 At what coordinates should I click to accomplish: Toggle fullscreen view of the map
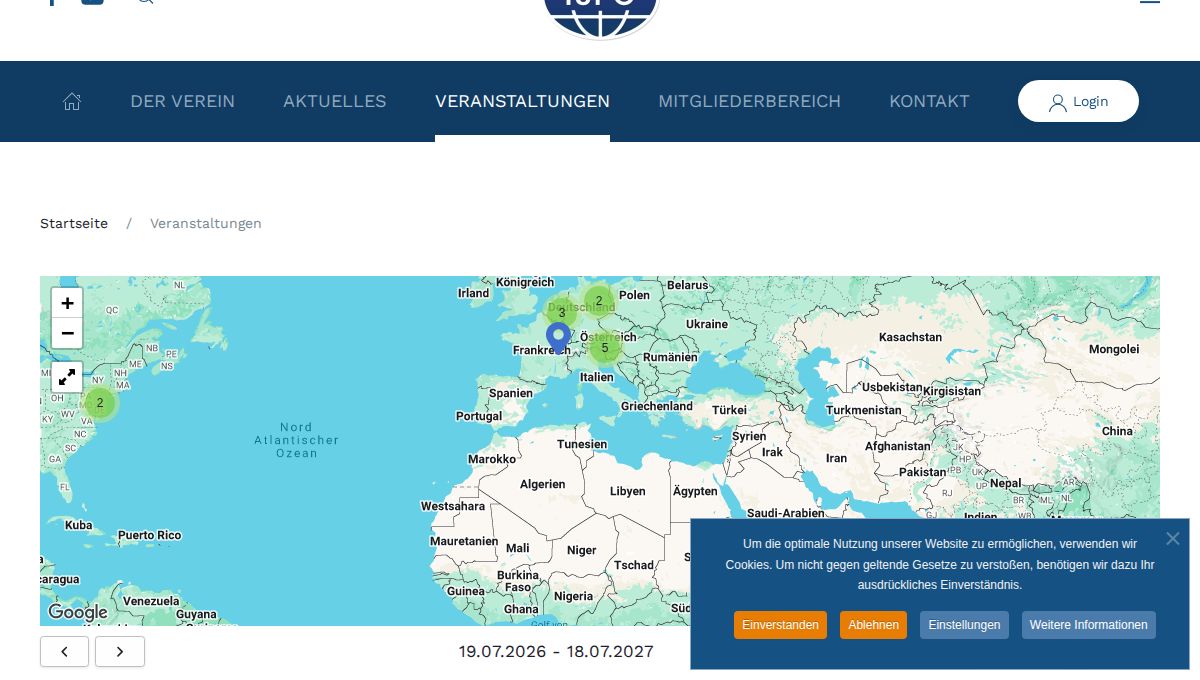[x=67, y=377]
